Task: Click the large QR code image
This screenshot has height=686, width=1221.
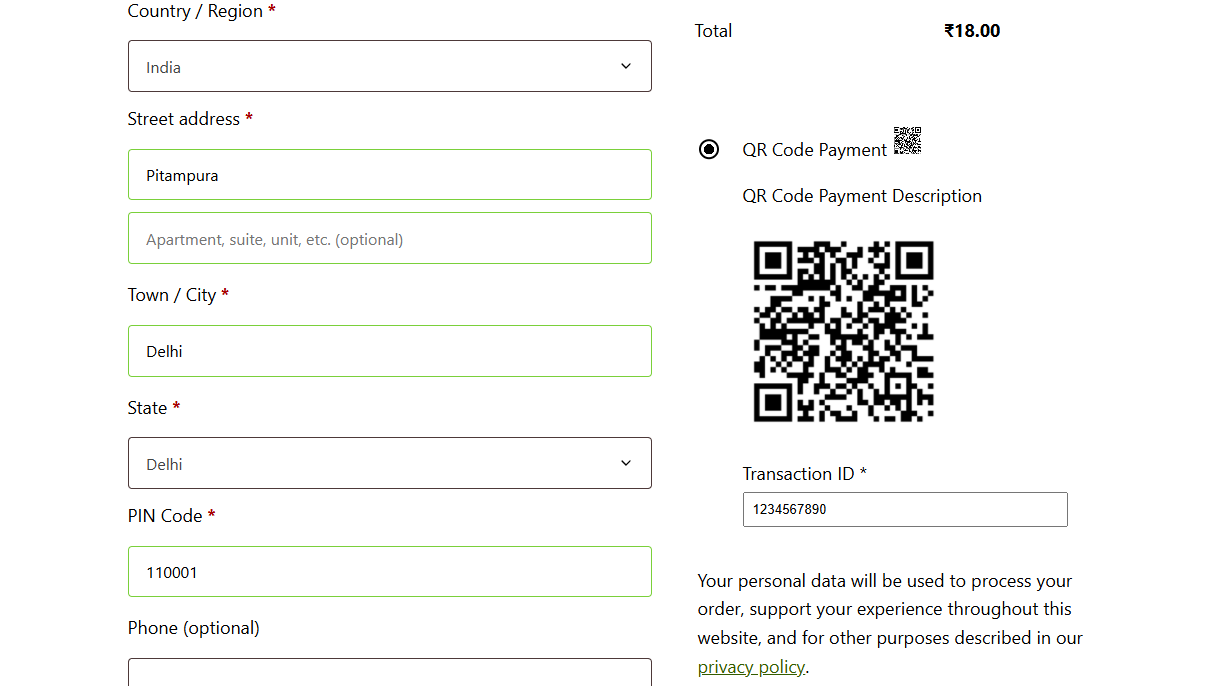Action: 843,331
